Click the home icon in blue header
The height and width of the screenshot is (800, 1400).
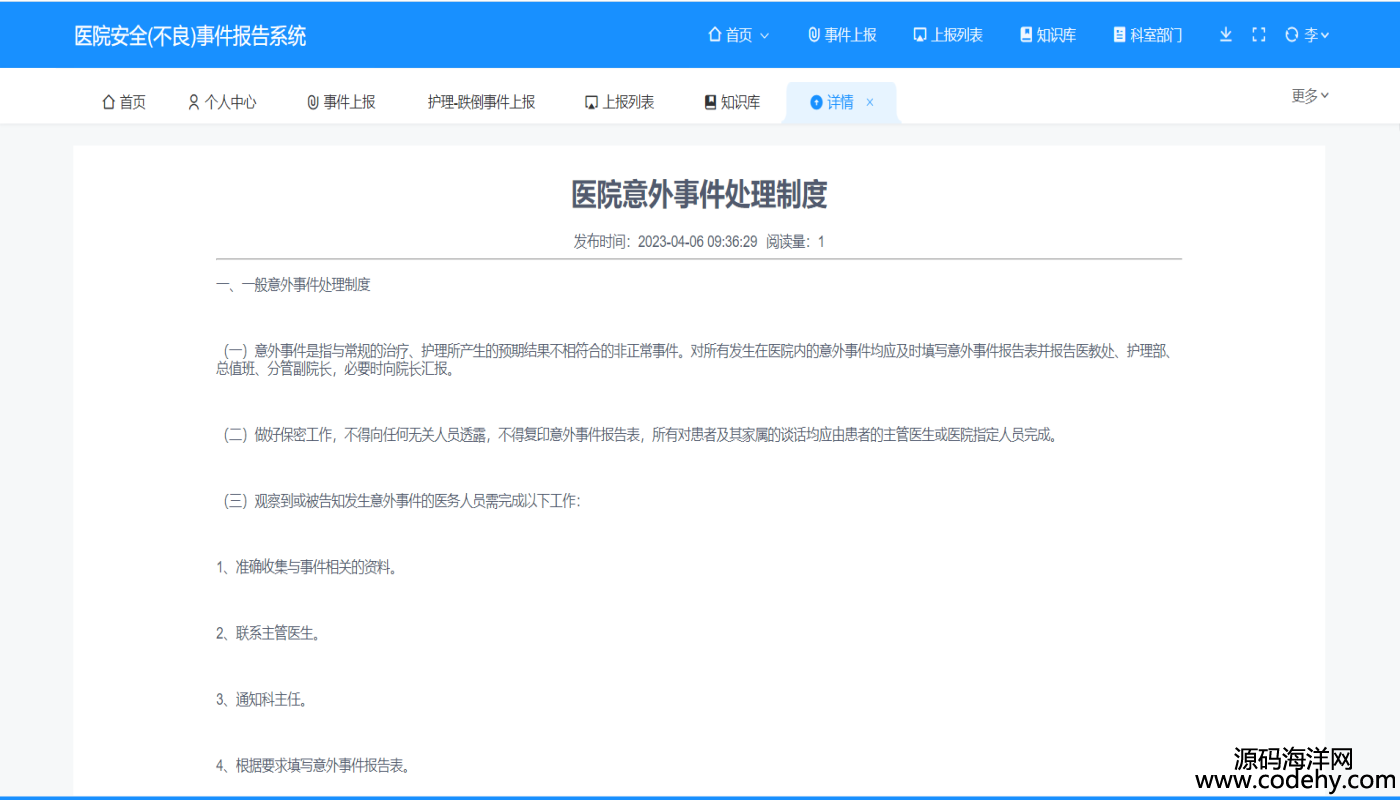point(714,35)
